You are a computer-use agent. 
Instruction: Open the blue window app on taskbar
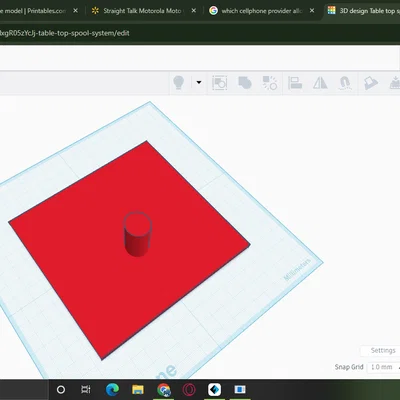point(240,389)
